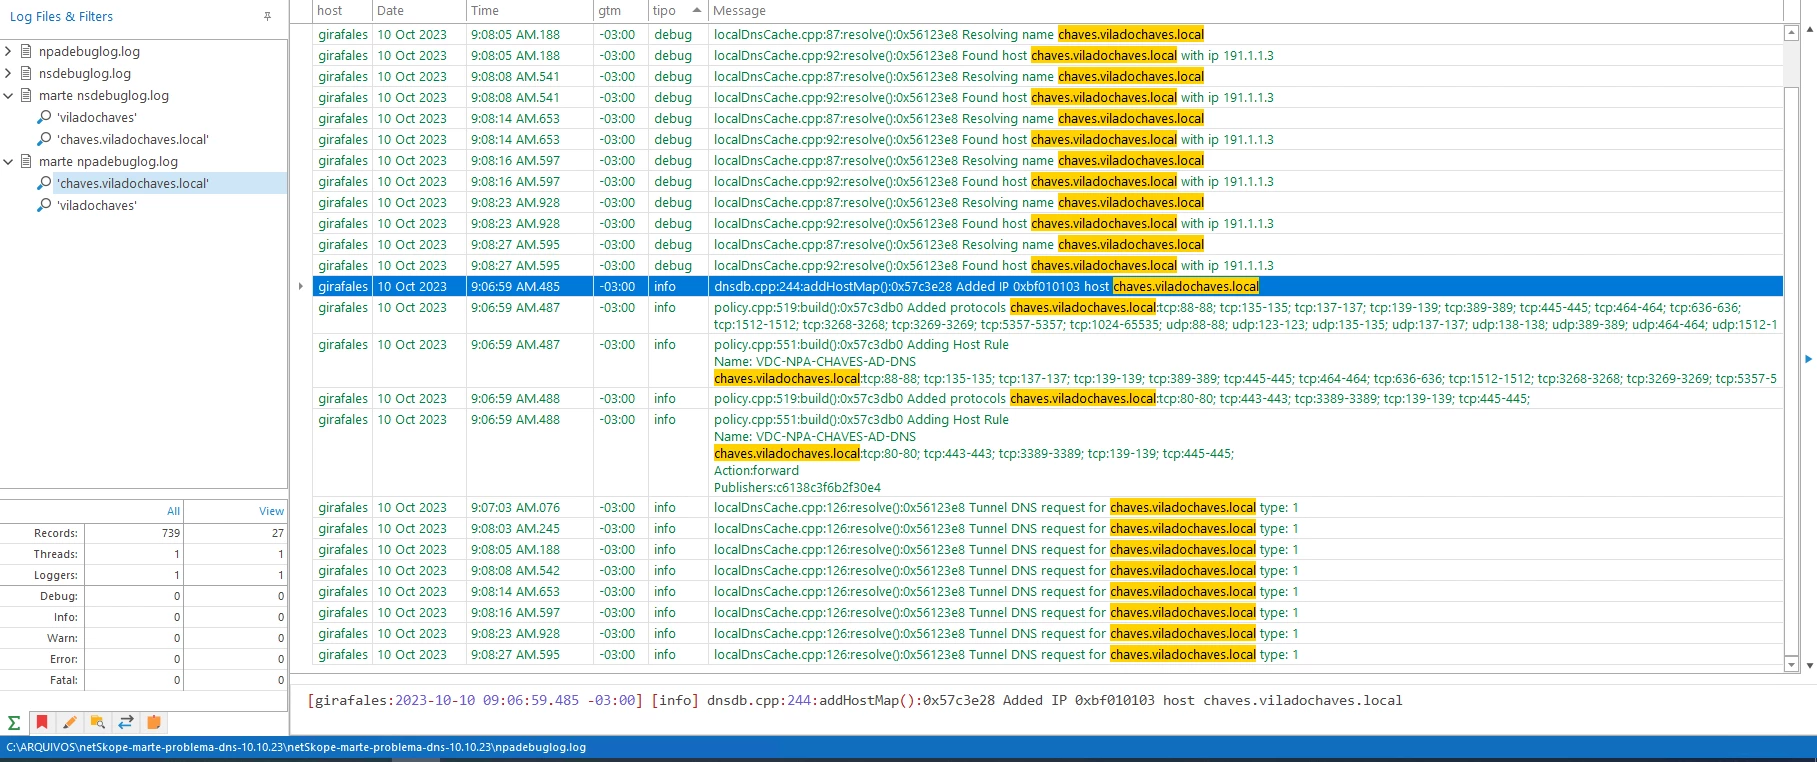Select marte nsdebuglog.log in the tree
The width and height of the screenshot is (1817, 762).
(104, 95)
